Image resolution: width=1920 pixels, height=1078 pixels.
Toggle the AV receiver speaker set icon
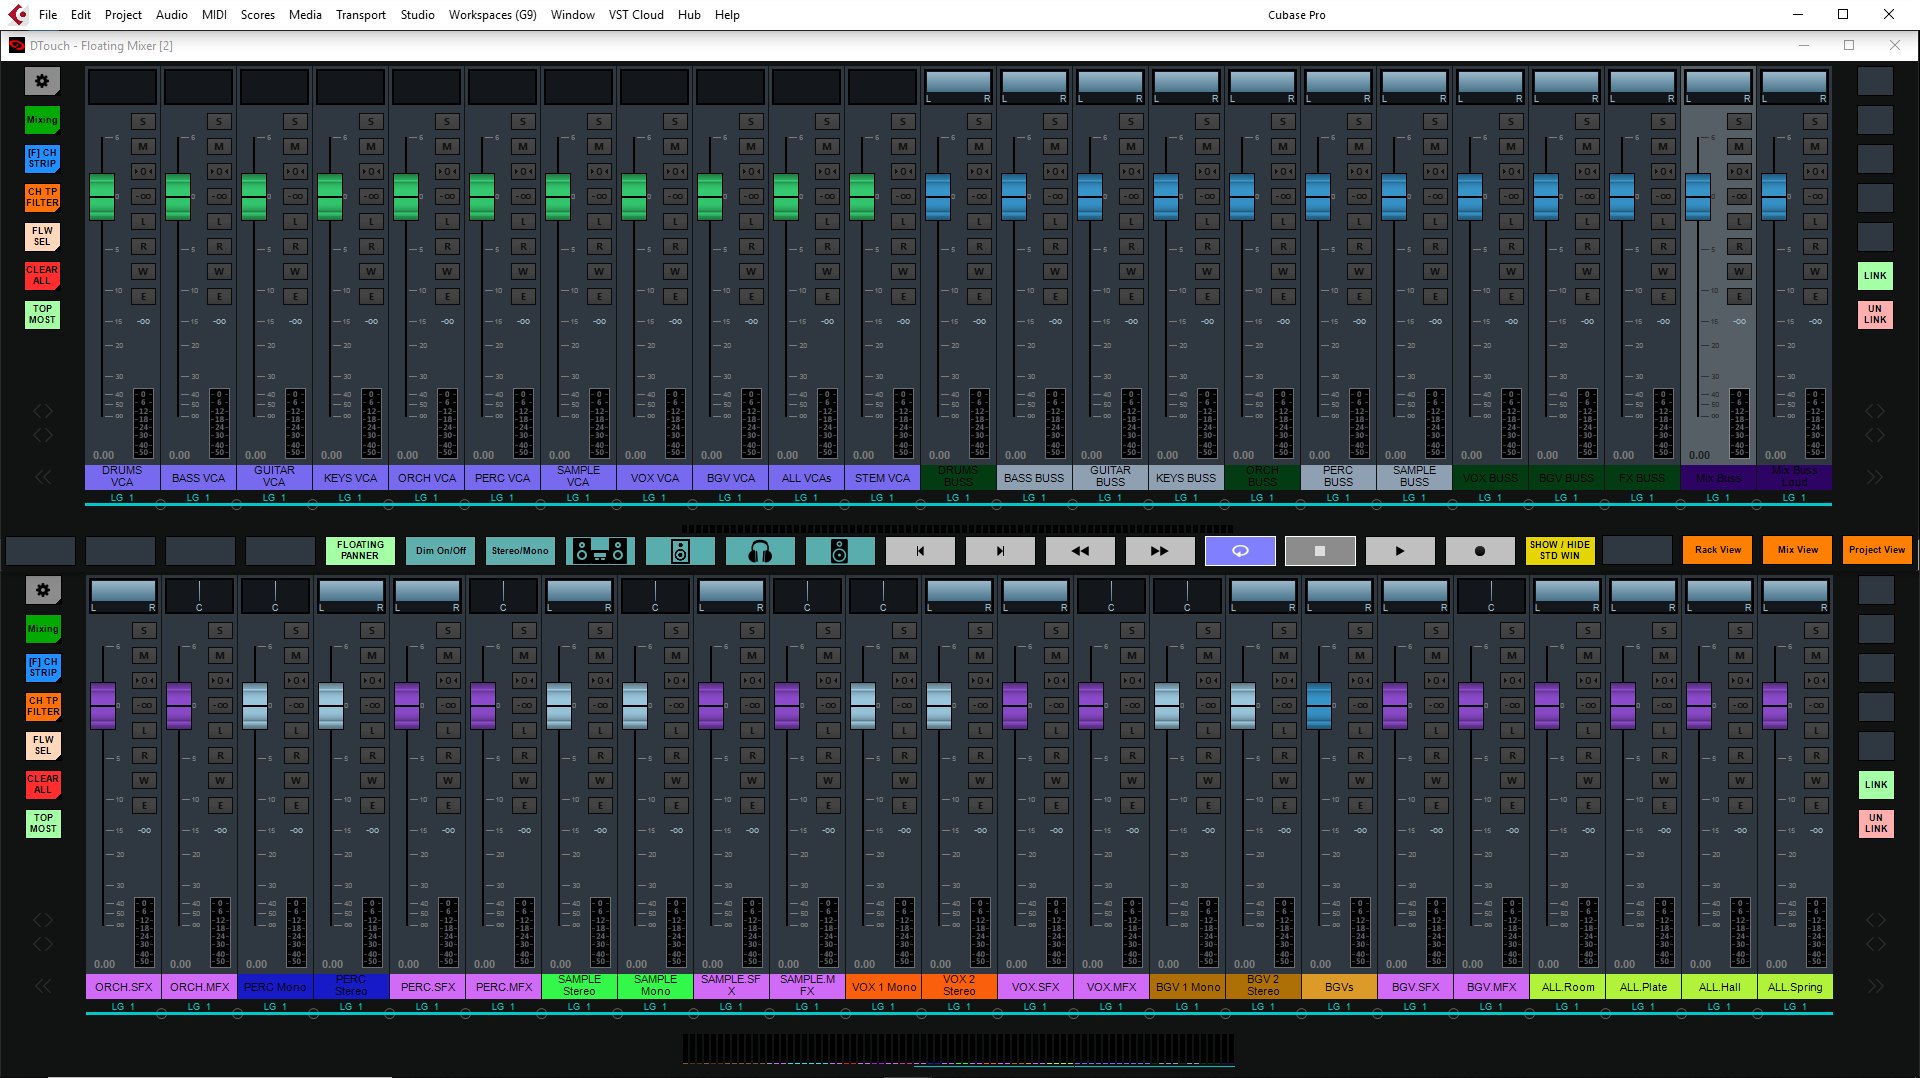click(600, 551)
